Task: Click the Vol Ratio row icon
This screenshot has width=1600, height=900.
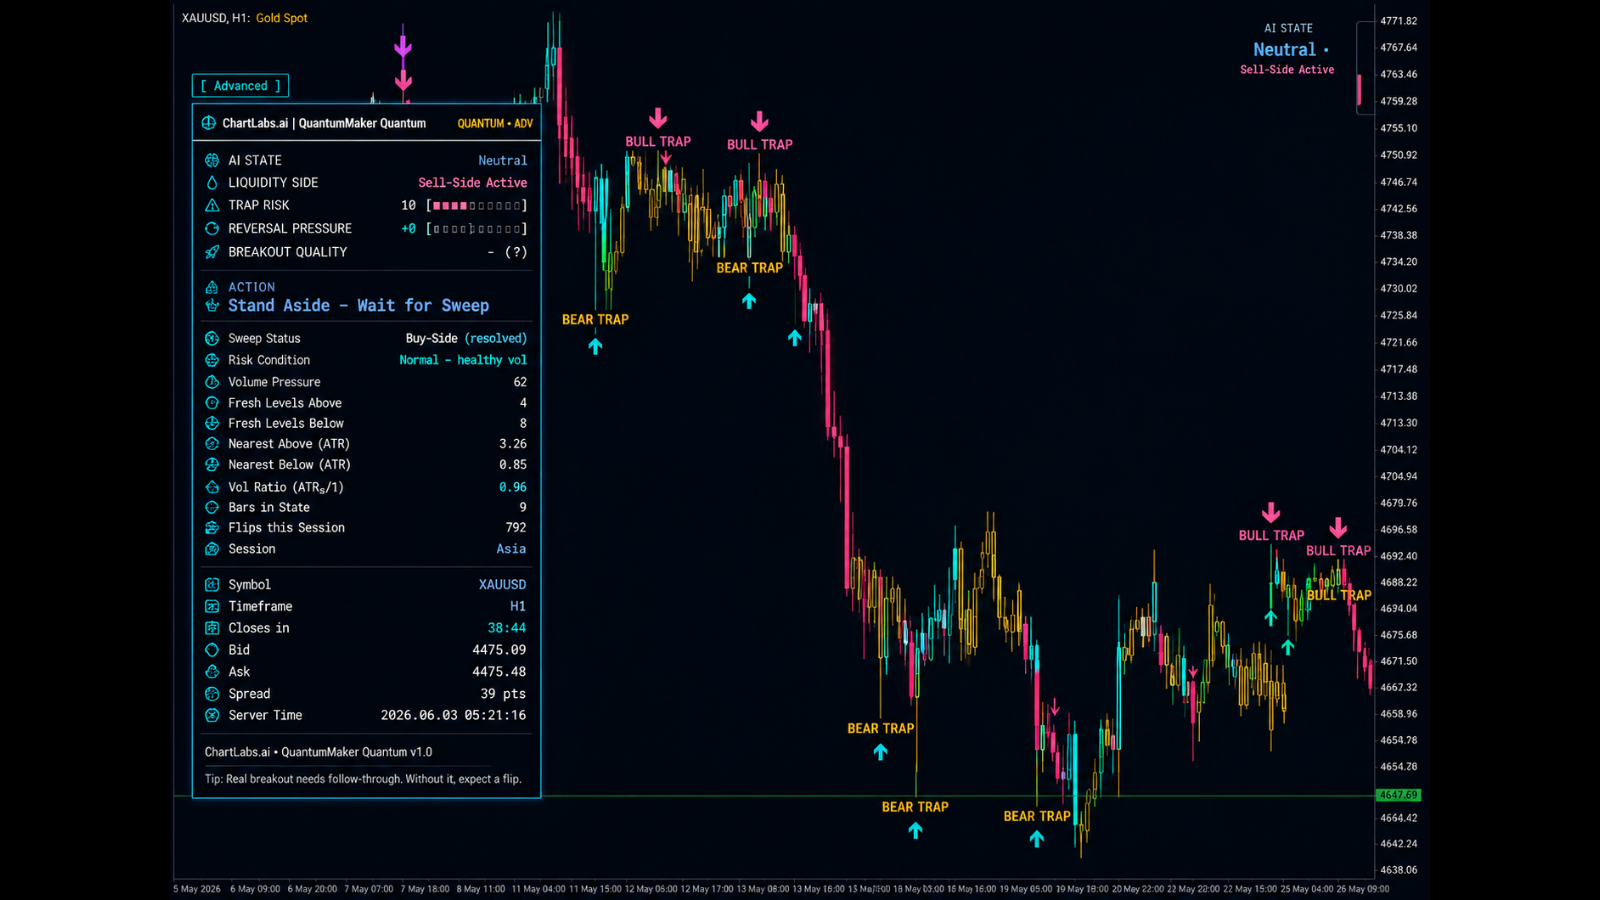Action: click(x=212, y=487)
